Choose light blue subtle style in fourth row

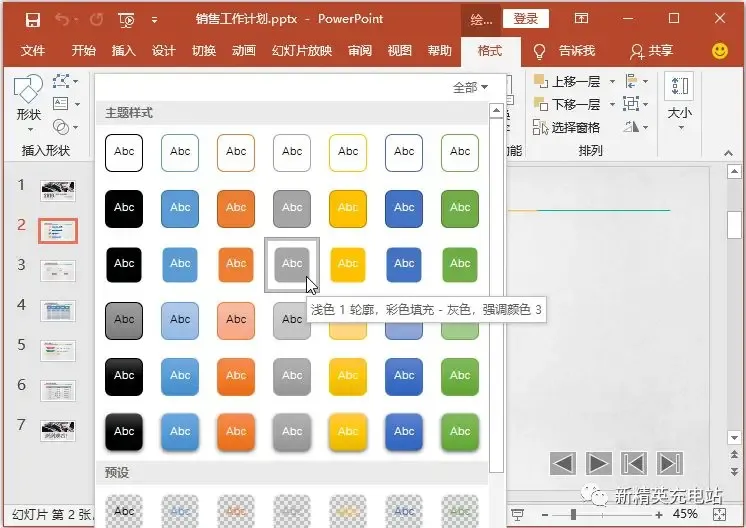(180, 321)
